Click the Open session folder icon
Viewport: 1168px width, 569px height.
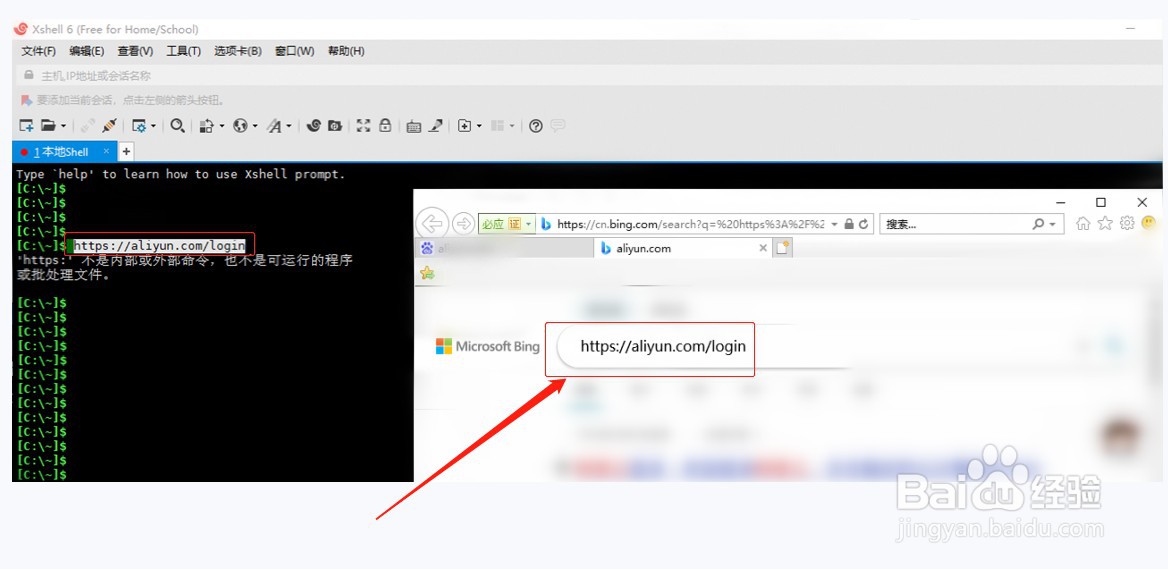point(48,126)
